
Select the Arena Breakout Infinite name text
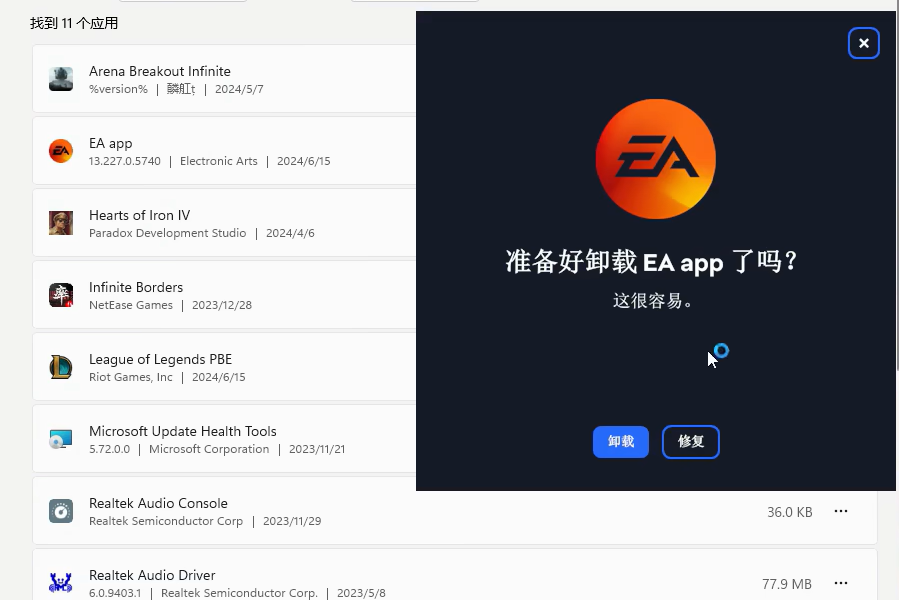pos(160,71)
